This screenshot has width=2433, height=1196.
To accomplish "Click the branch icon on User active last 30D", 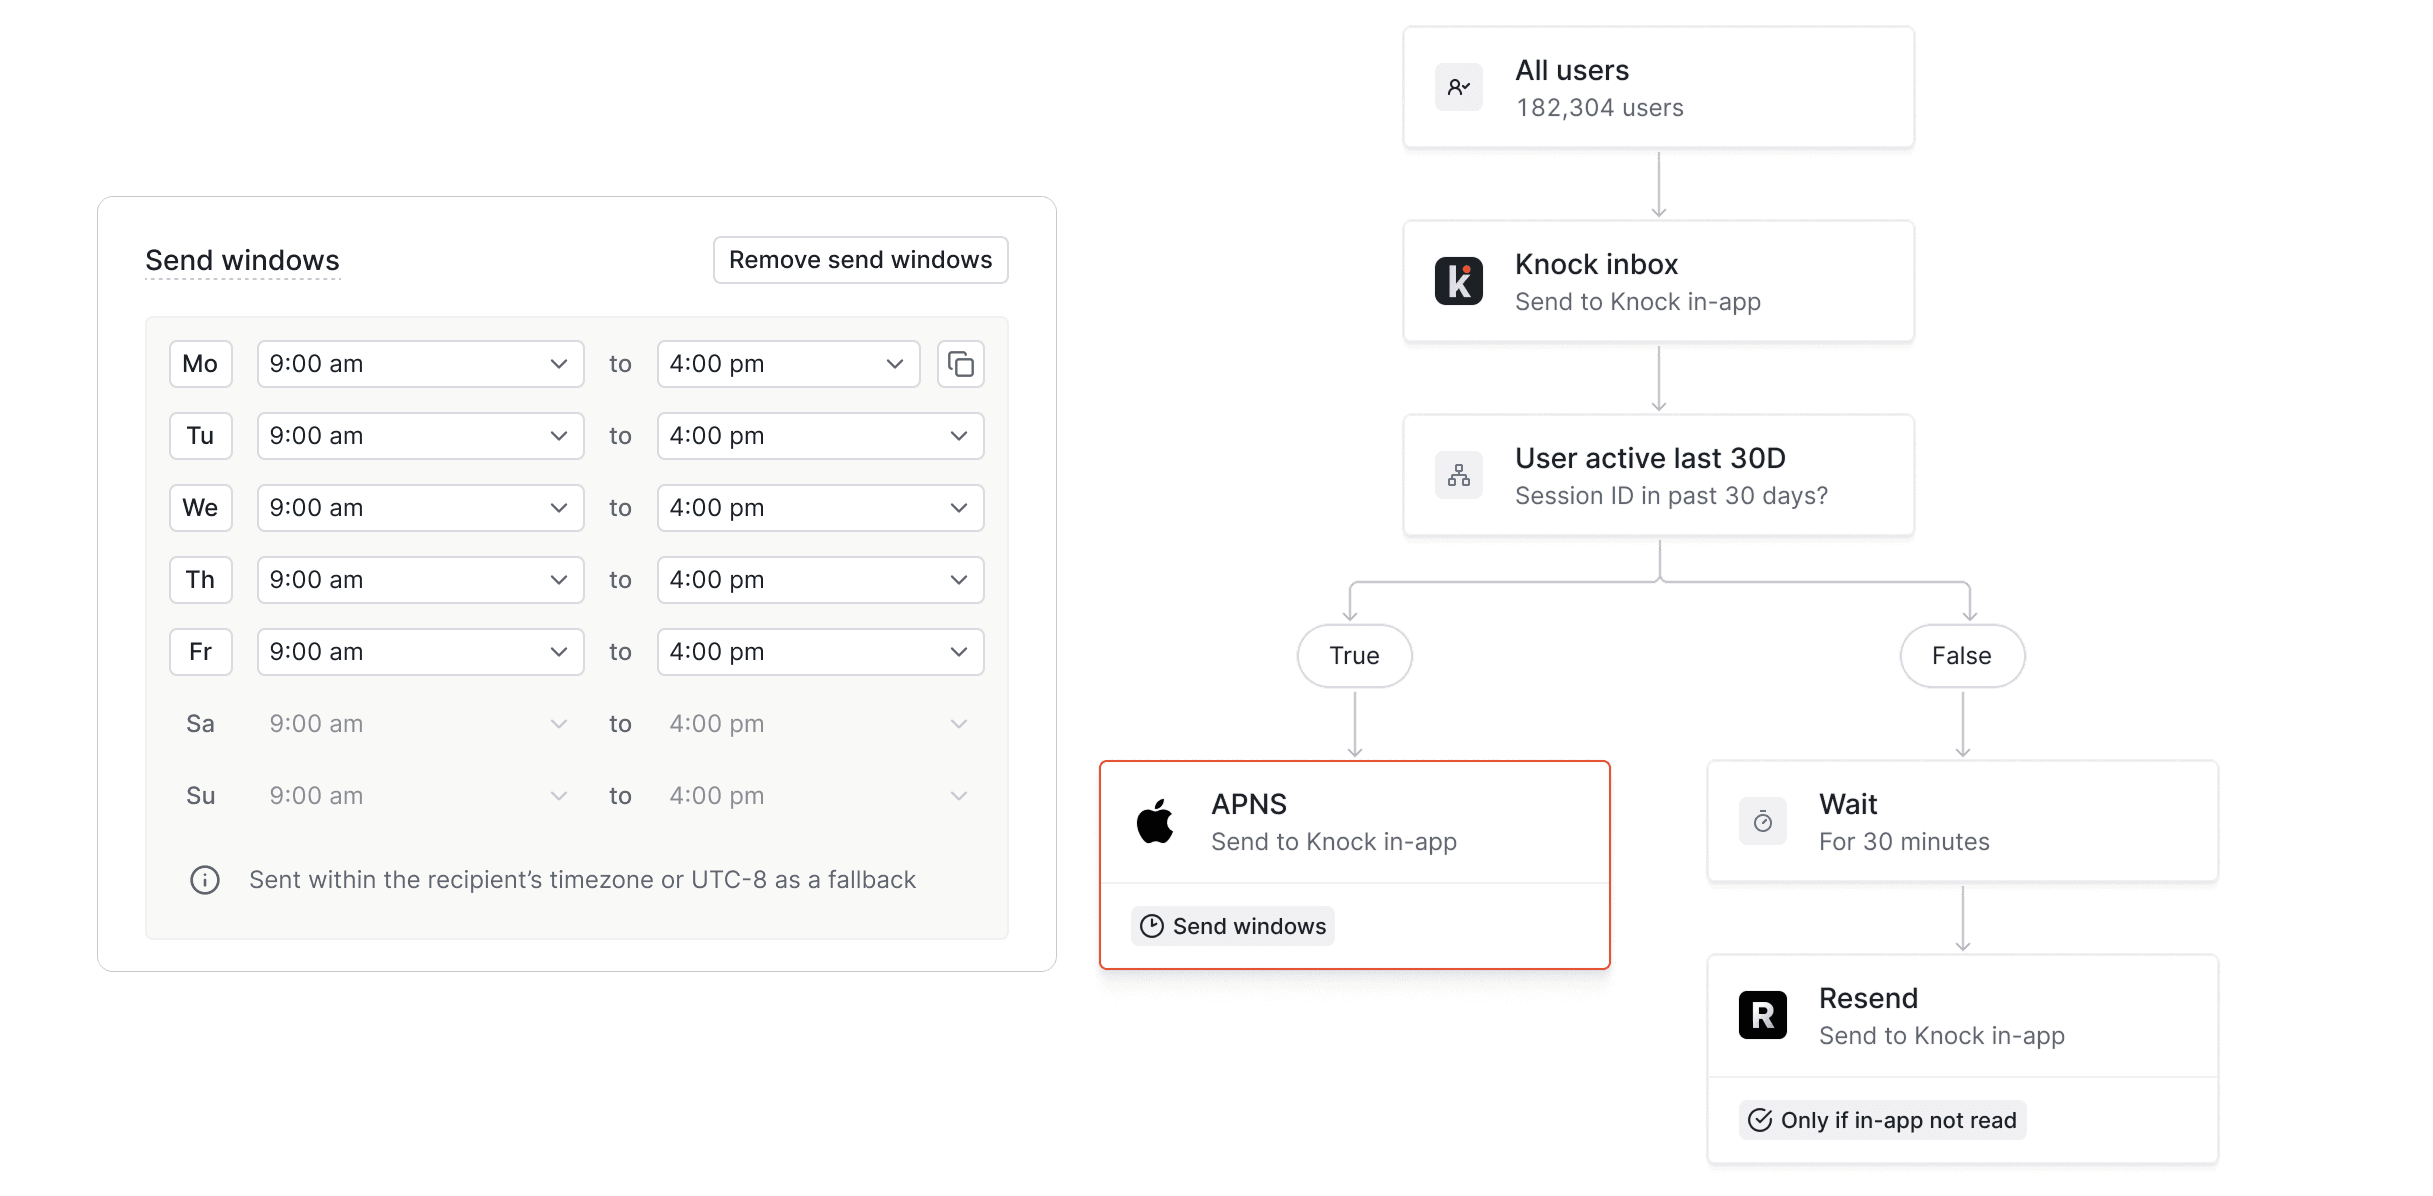I will point(1458,475).
